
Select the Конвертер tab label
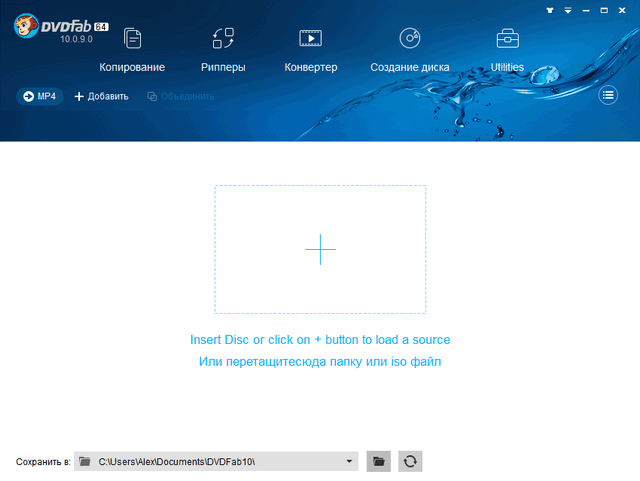[311, 67]
